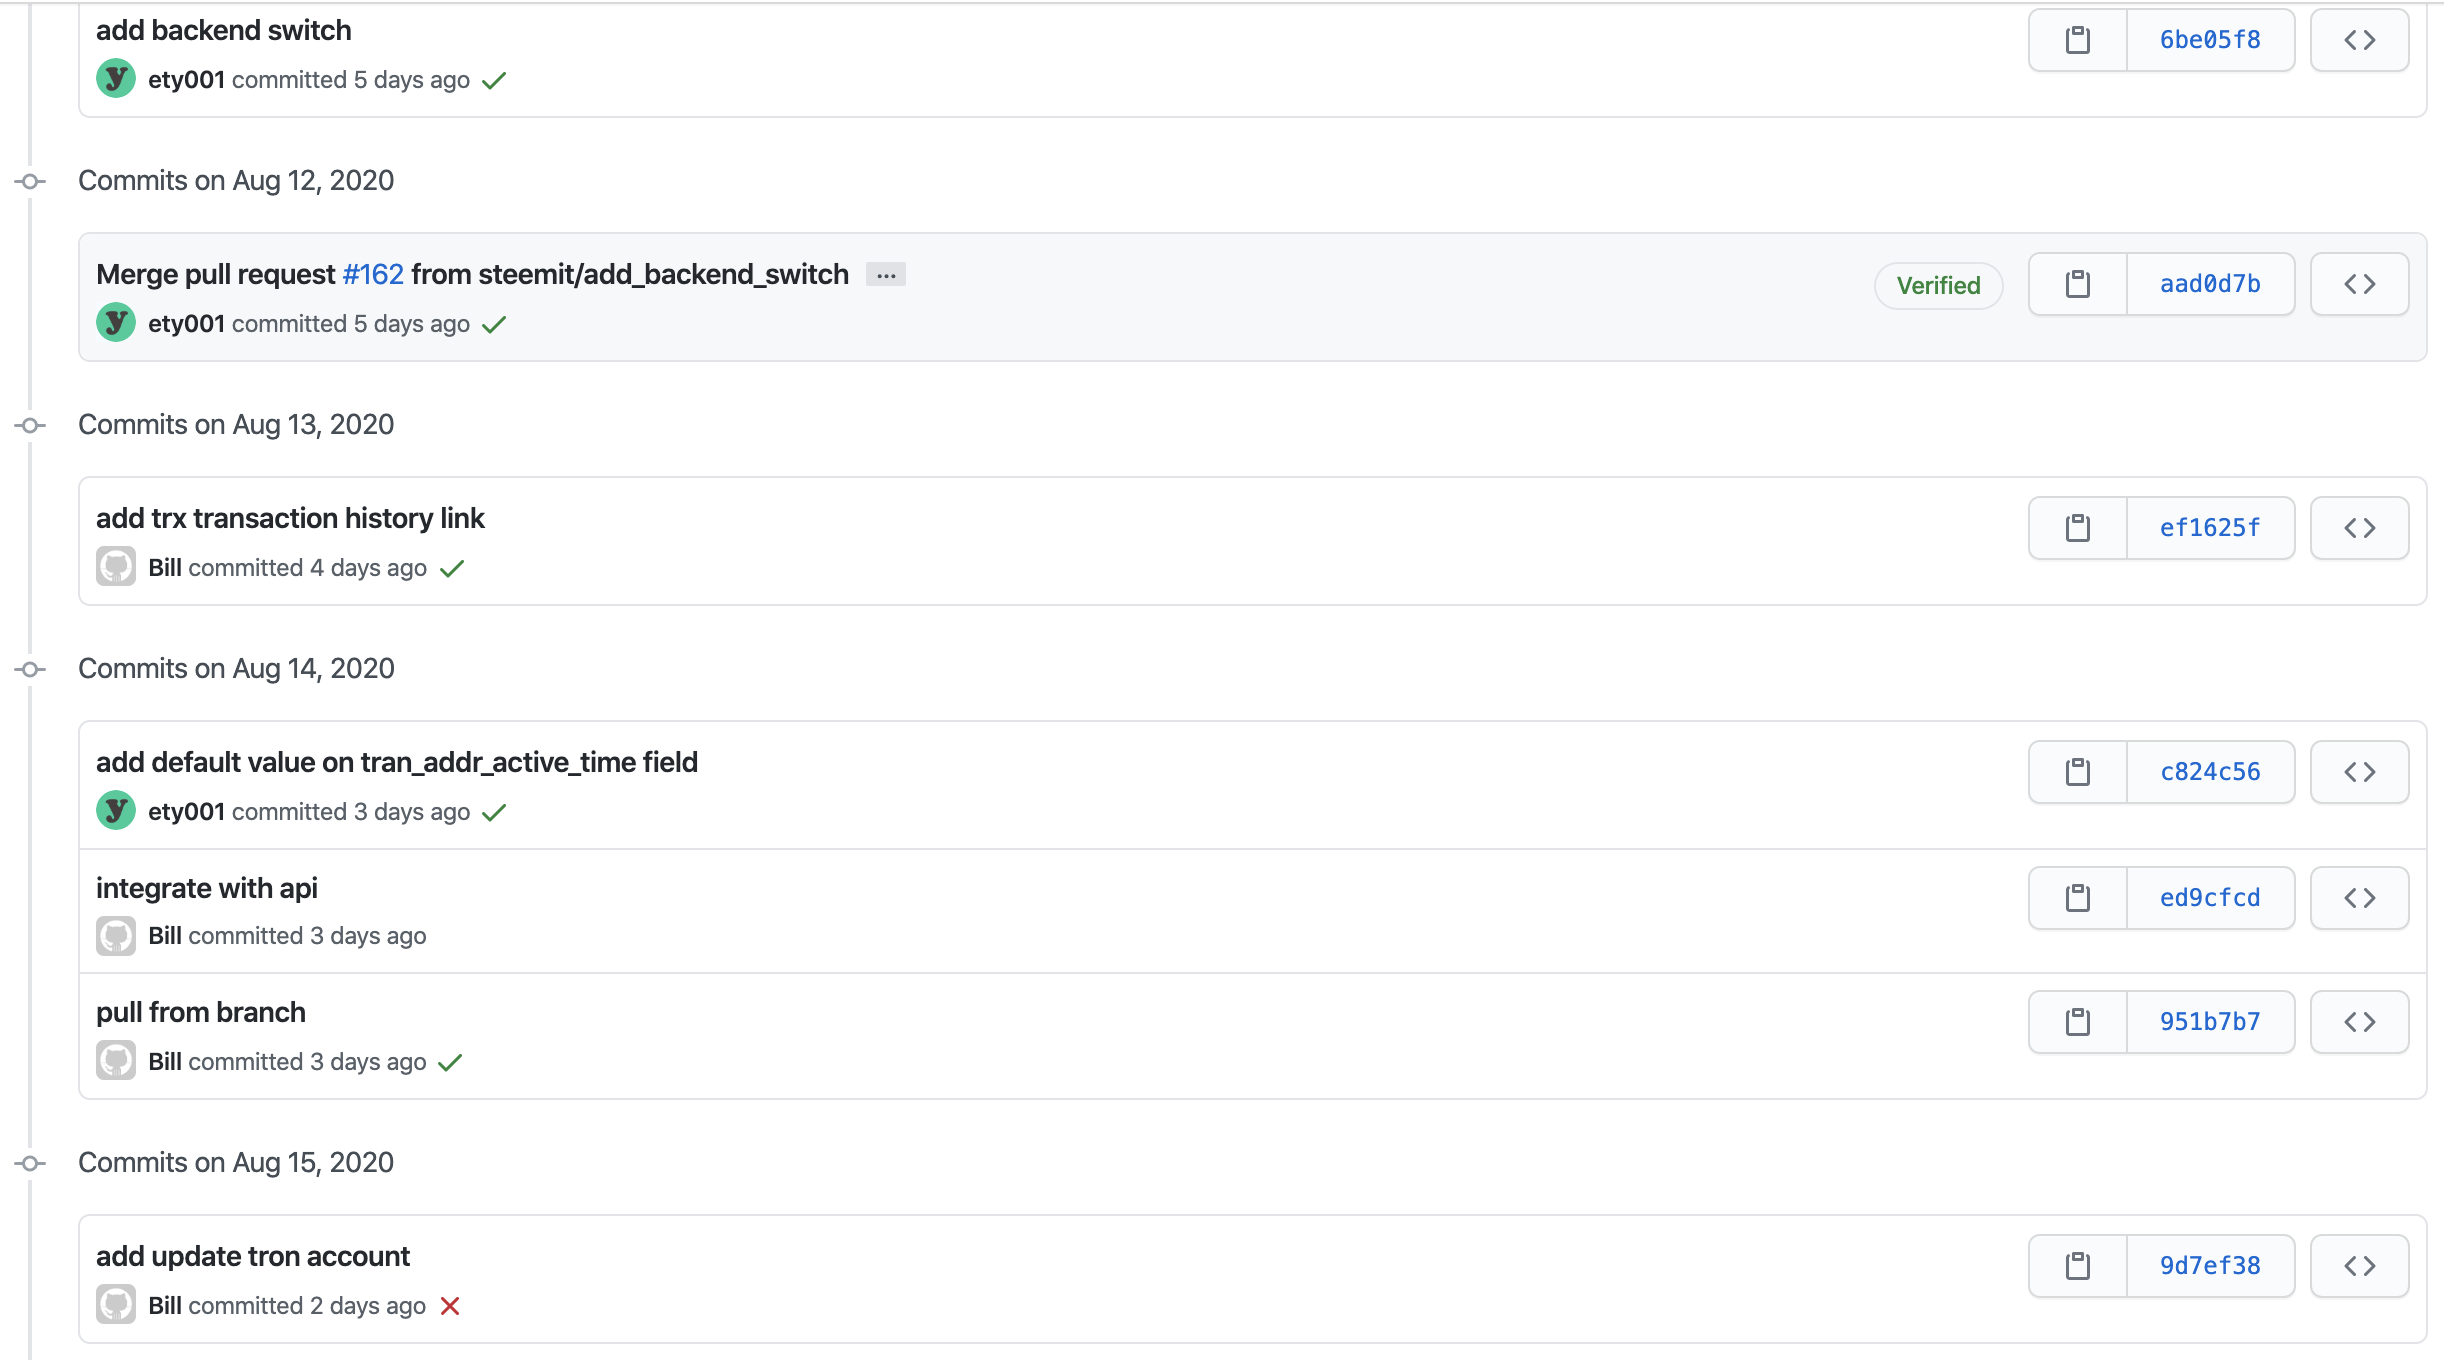Click Bill's avatar on pull from branch commit
Image resolution: width=2444 pixels, height=1364 pixels.
[x=116, y=1061]
